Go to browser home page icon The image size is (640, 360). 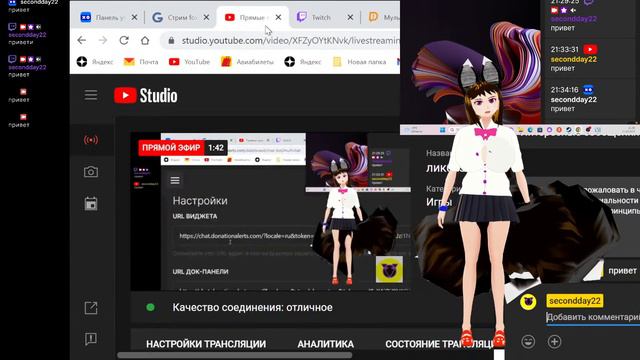pyautogui.click(x=145, y=40)
